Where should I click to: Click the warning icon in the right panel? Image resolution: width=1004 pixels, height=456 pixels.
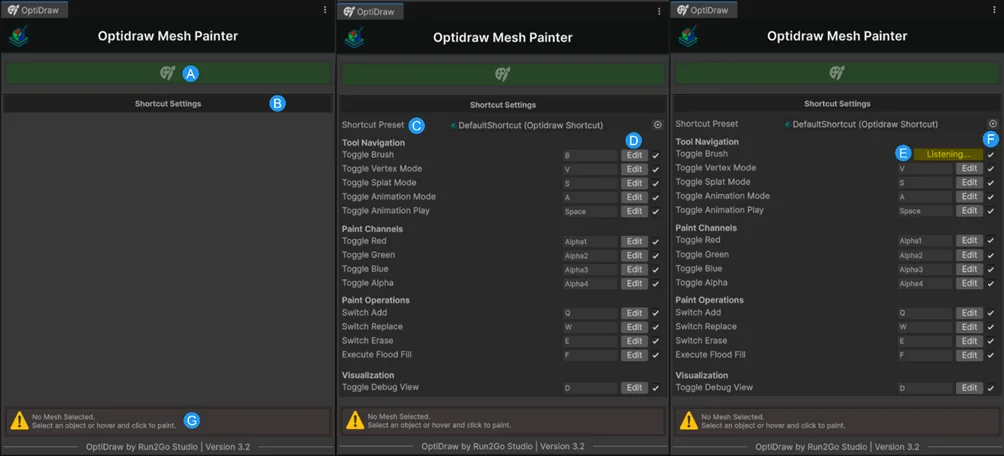pyautogui.click(x=688, y=420)
